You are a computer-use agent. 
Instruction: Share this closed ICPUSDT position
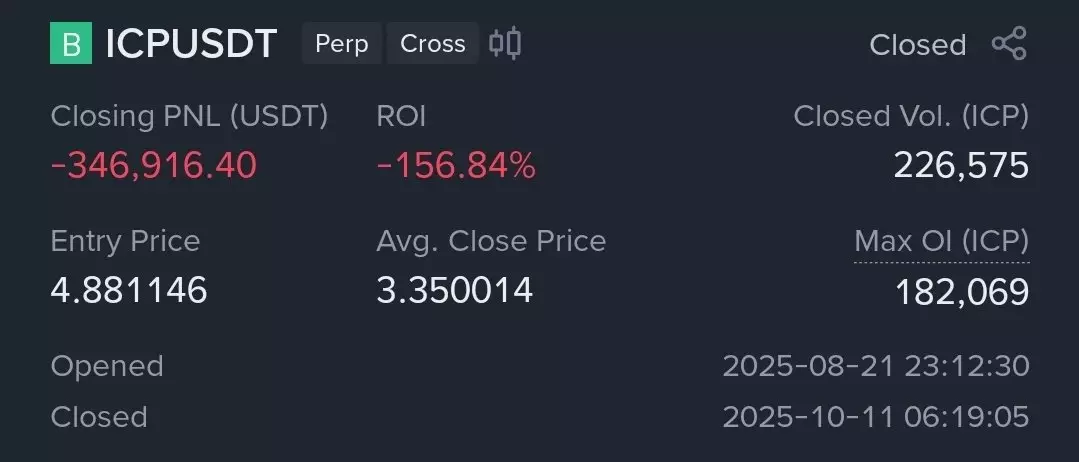coord(1009,44)
